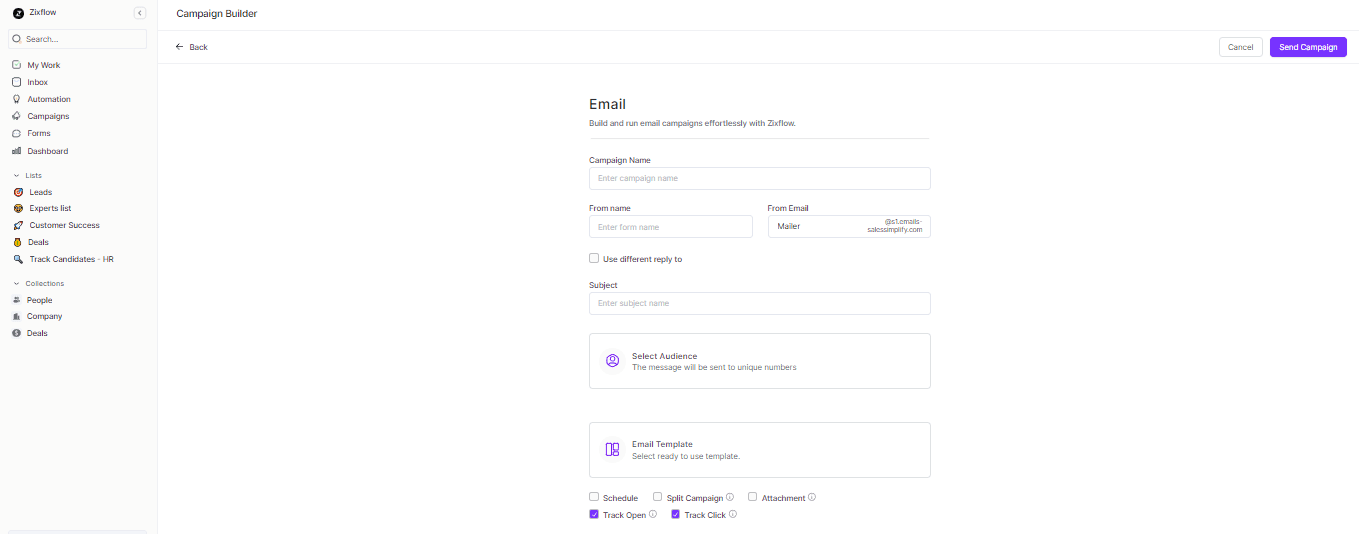Click the Zixflow logo icon
This screenshot has height=534, width=1359.
17,13
